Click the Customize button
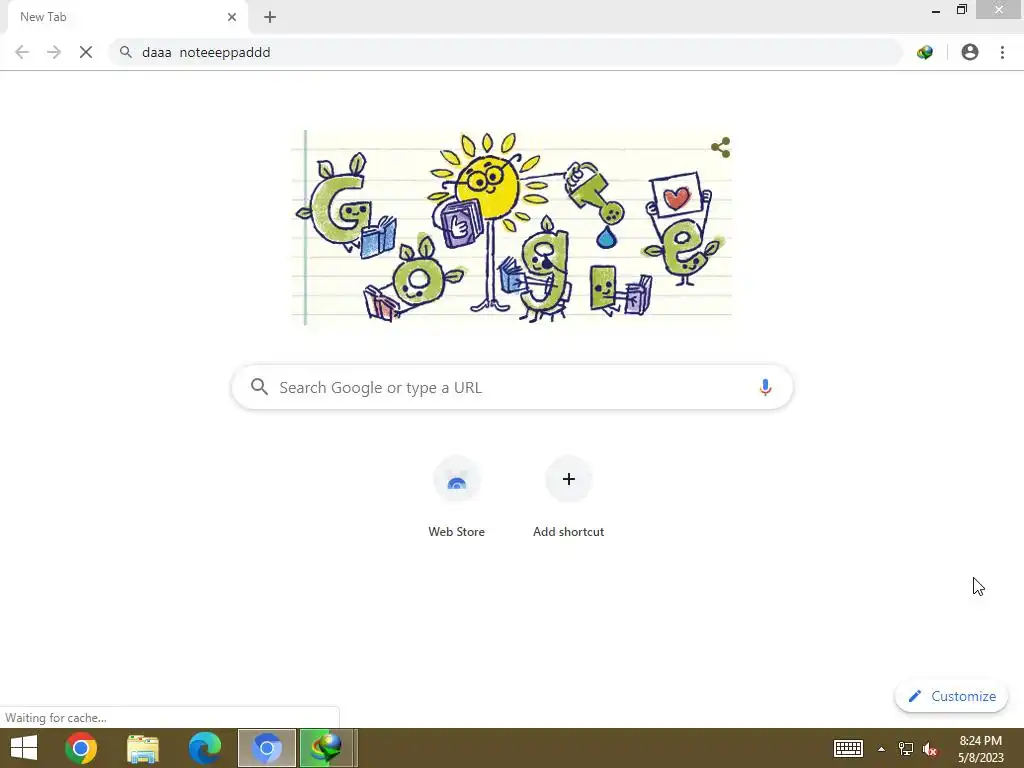Image resolution: width=1024 pixels, height=768 pixels. [951, 696]
